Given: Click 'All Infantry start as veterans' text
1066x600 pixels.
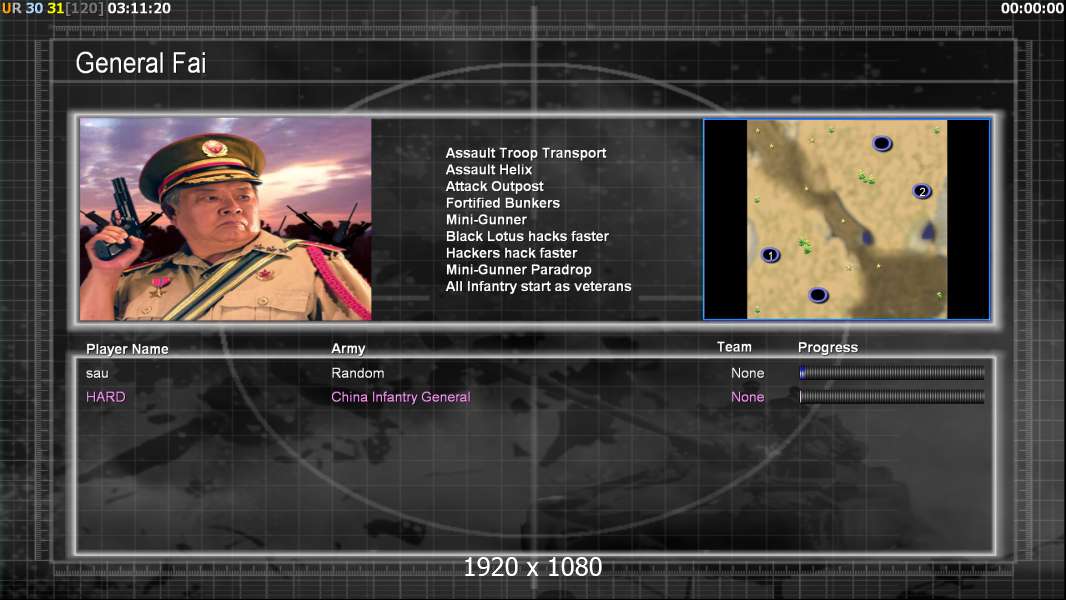Looking at the screenshot, I should pyautogui.click(x=538, y=286).
